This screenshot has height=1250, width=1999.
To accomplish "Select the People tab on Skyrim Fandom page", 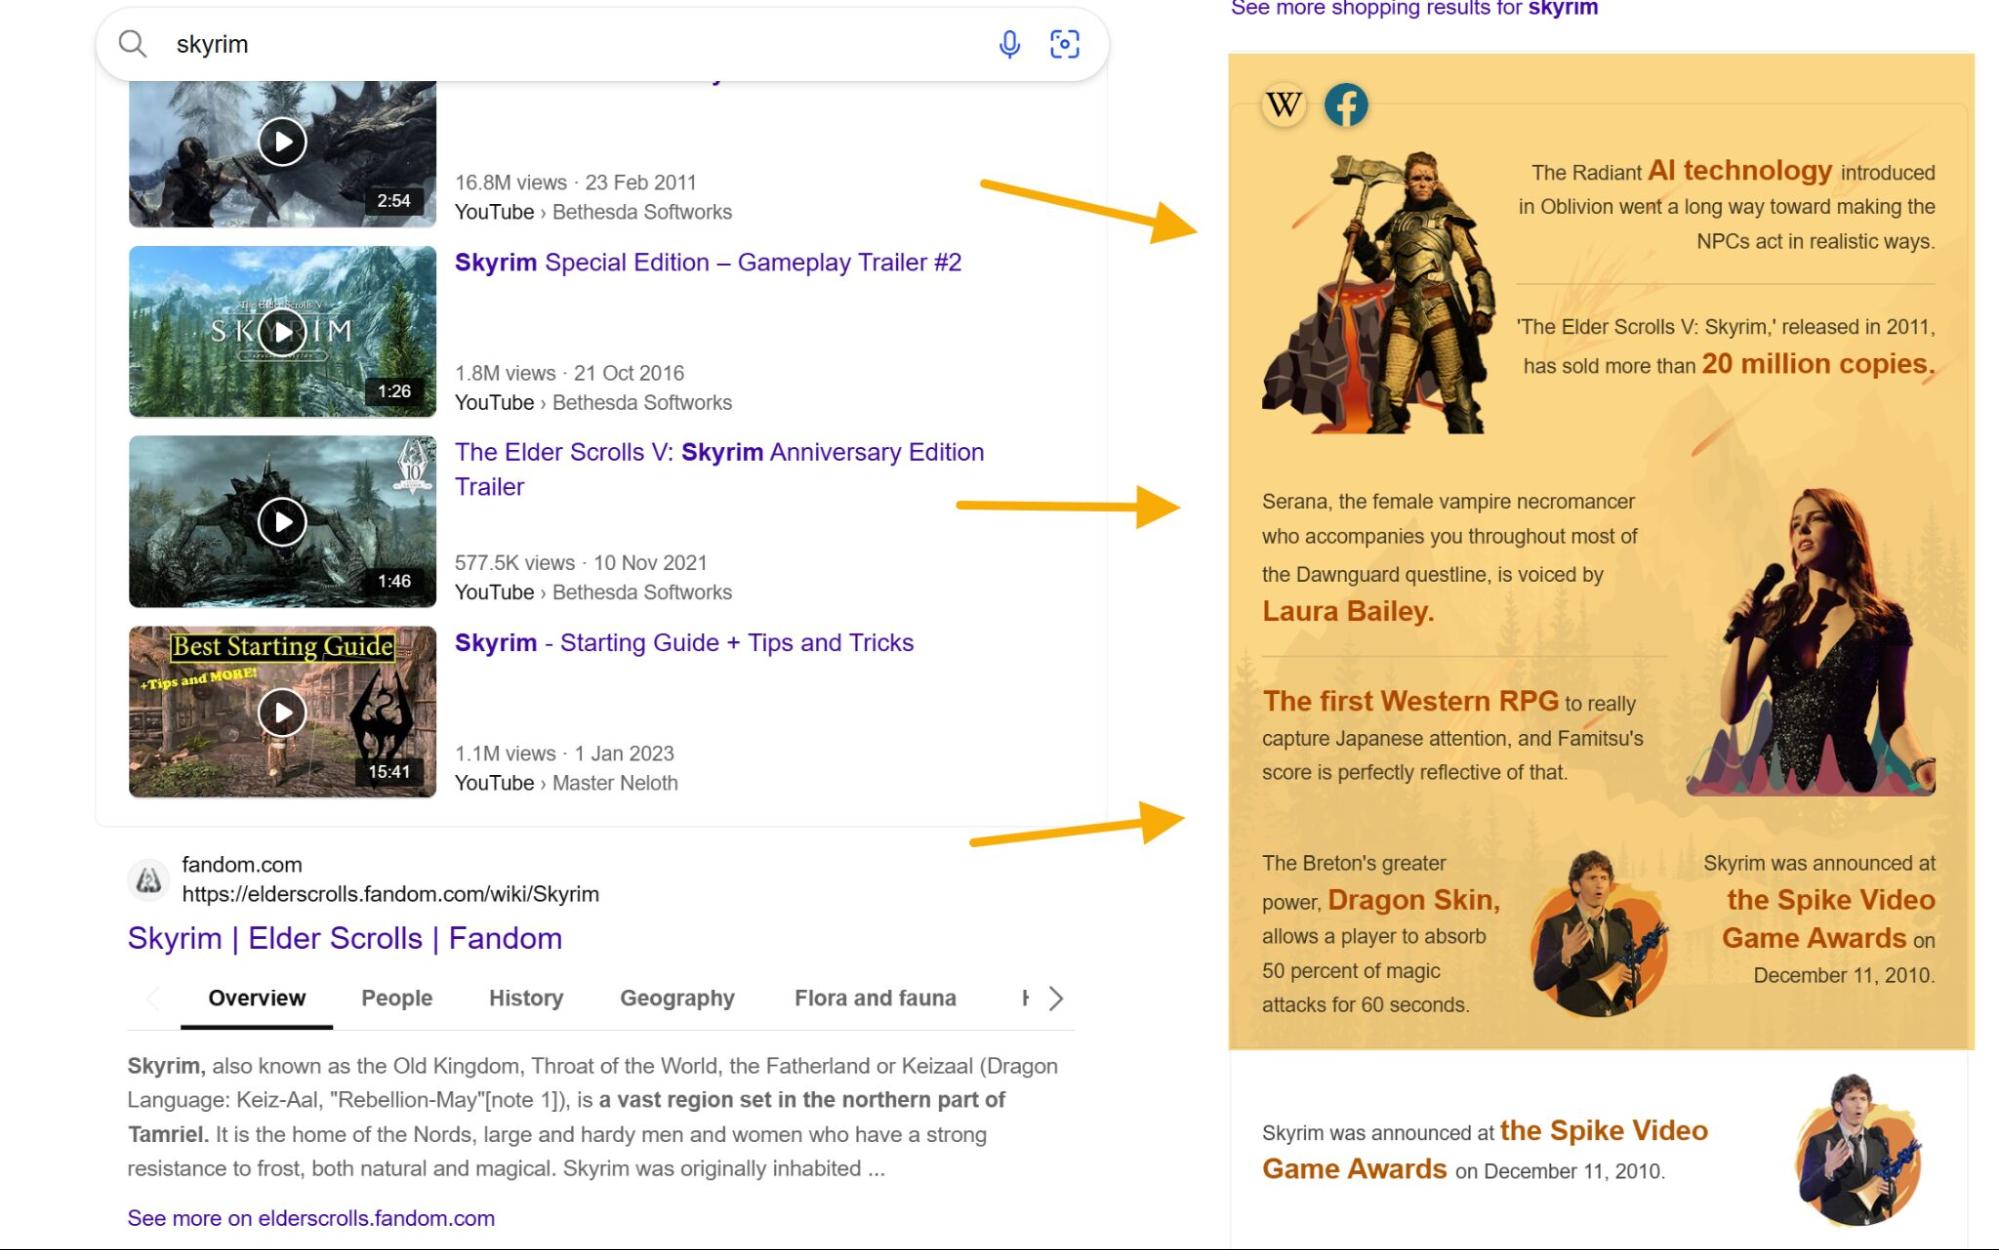I will (396, 998).
